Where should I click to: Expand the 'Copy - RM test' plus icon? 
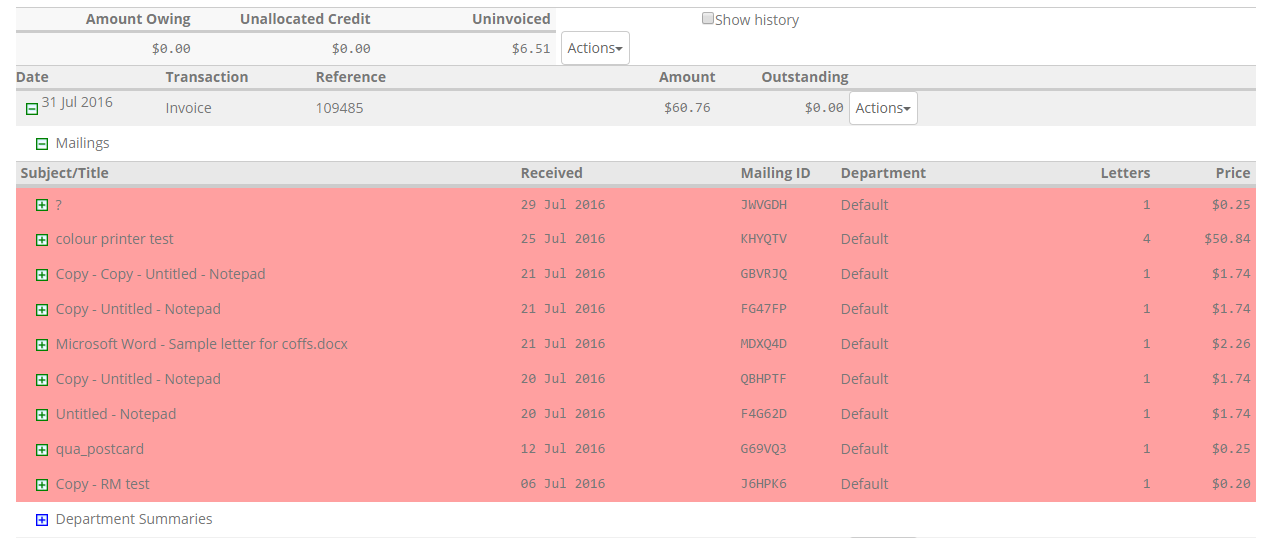42,485
